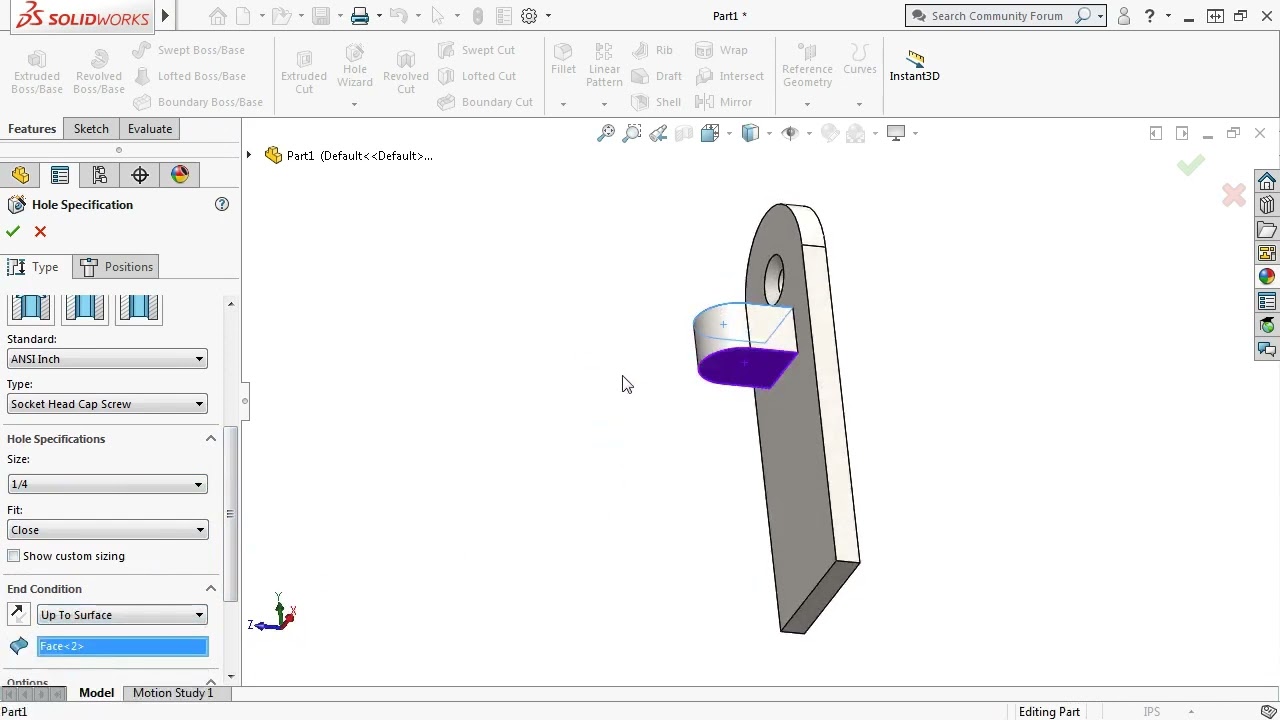Click Previous View icon in heads-up toolbar
This screenshot has width=1280, height=720.
point(658,133)
